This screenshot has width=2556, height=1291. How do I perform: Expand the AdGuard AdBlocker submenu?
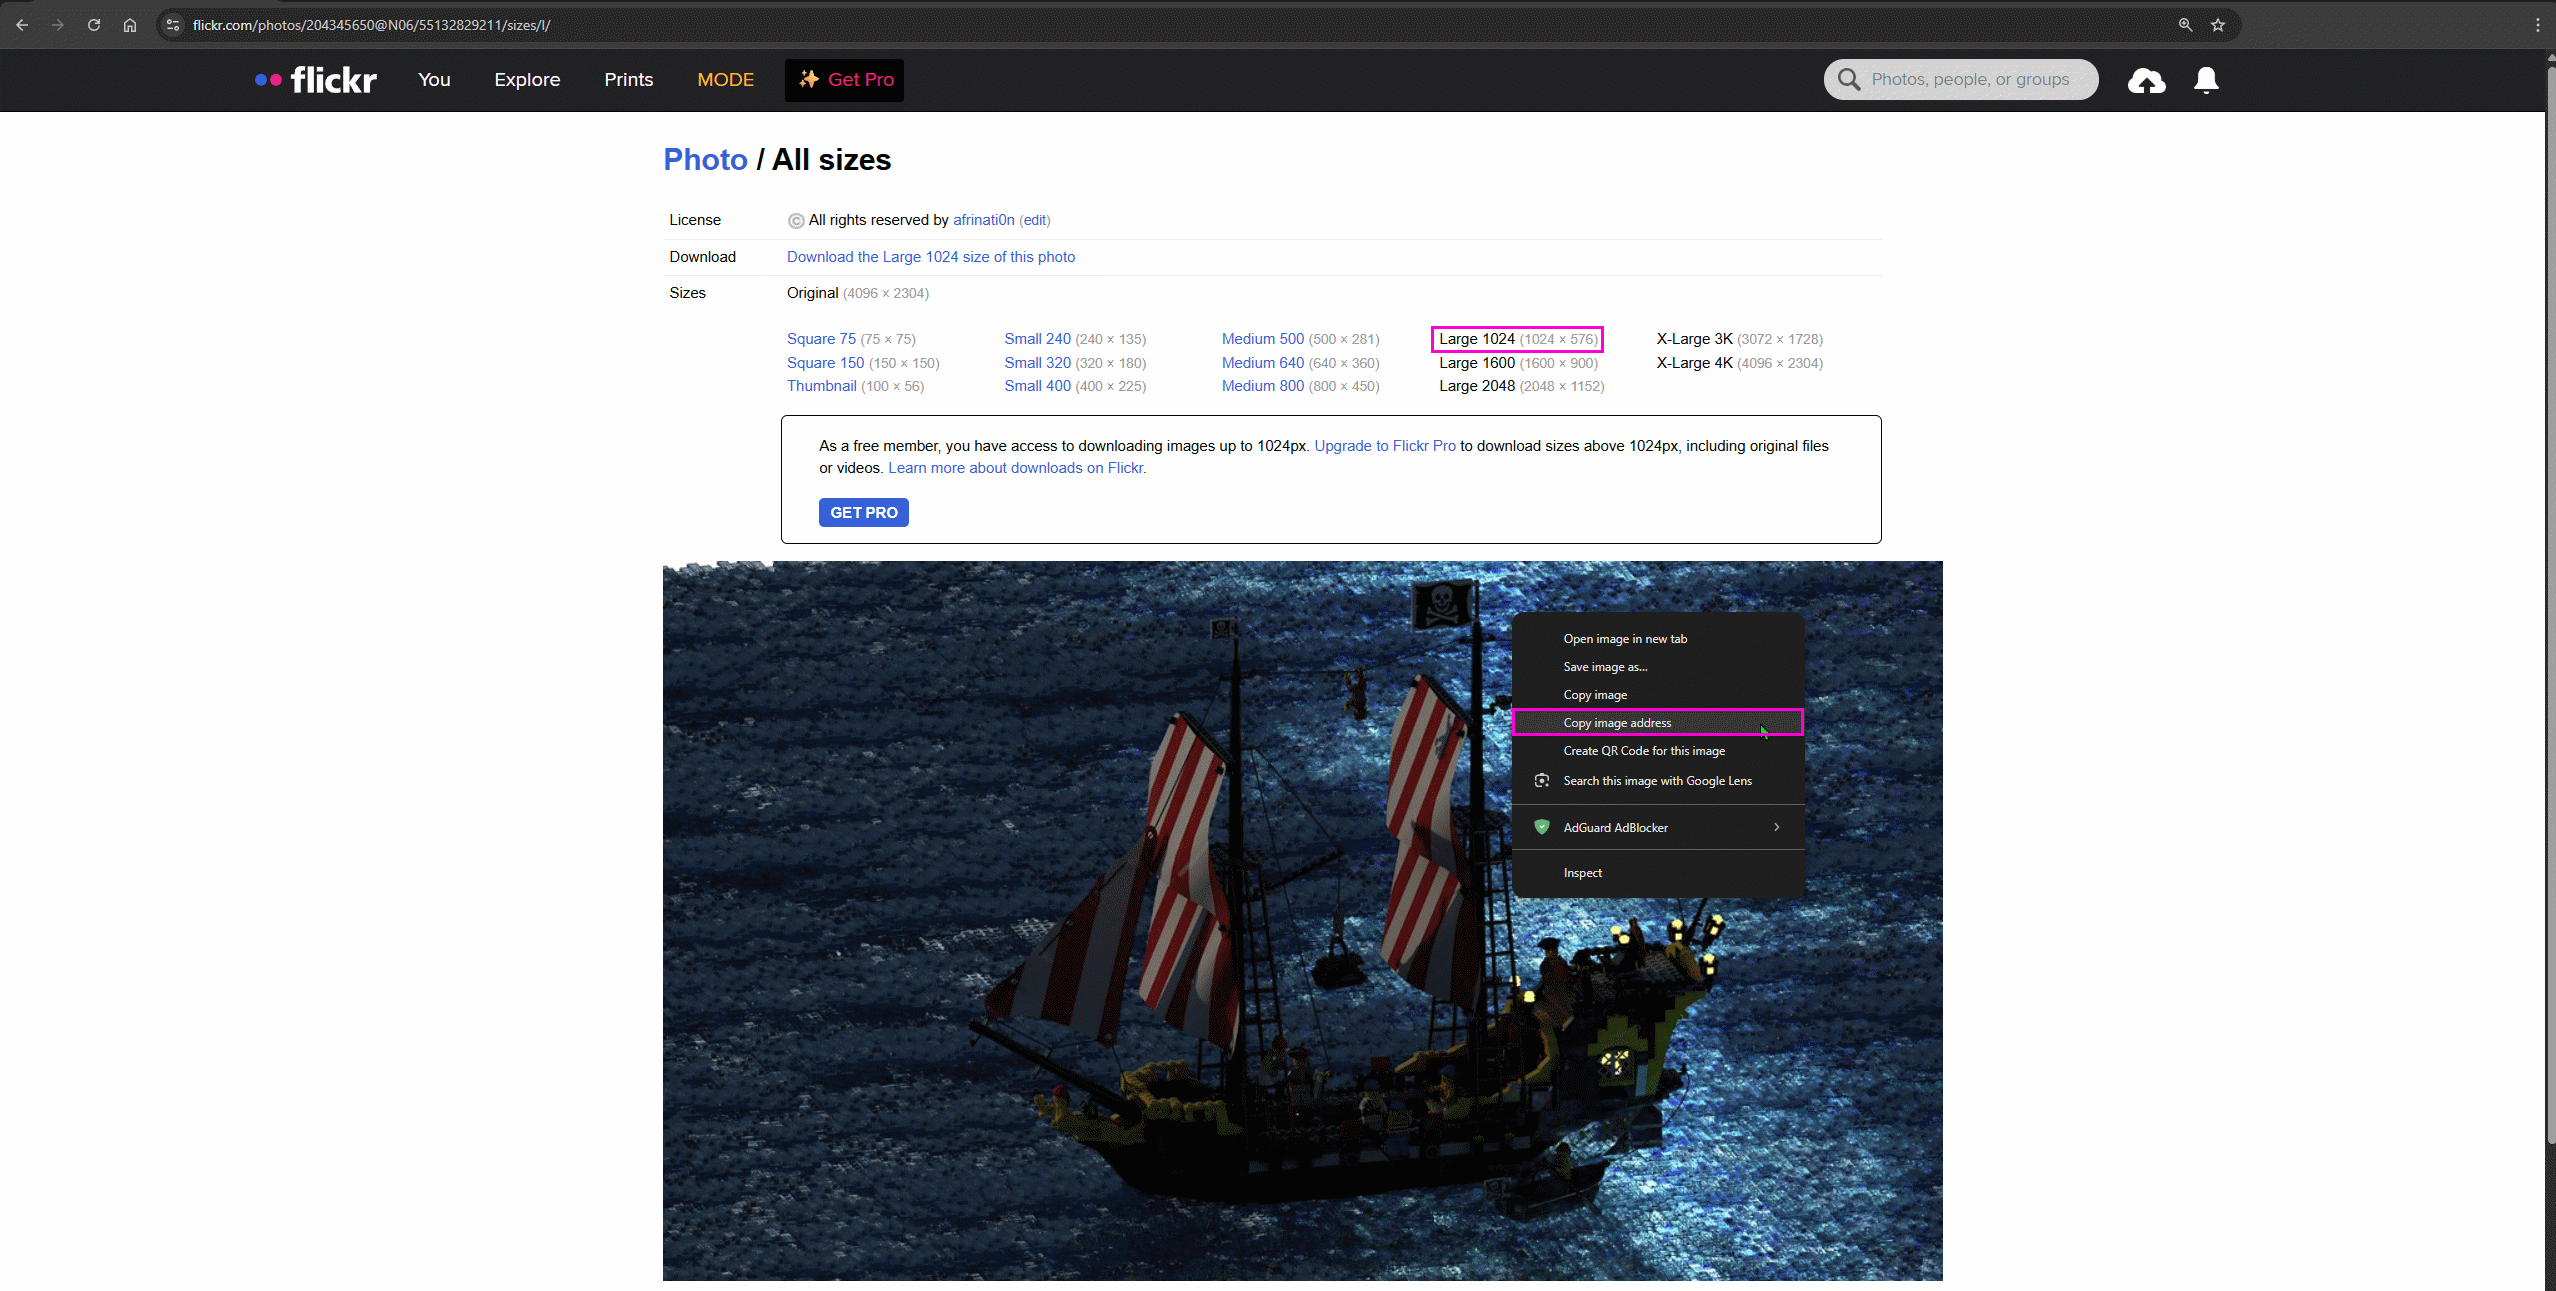pos(1776,827)
